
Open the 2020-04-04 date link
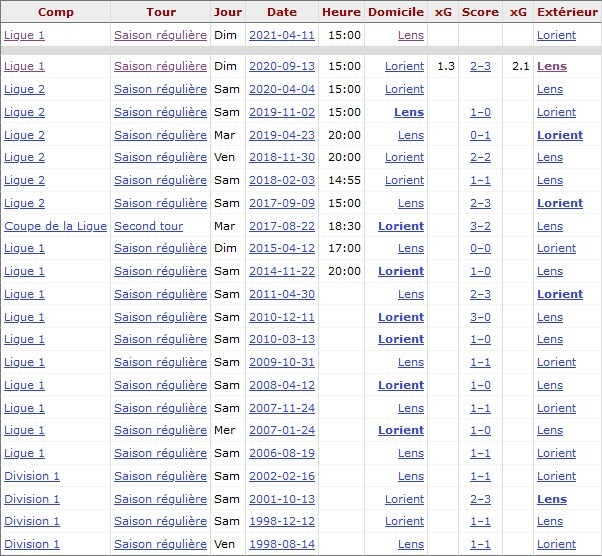[x=282, y=89]
